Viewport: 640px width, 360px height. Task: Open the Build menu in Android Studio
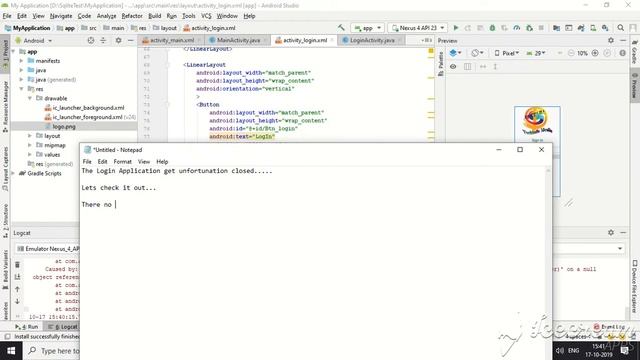[154, 16]
